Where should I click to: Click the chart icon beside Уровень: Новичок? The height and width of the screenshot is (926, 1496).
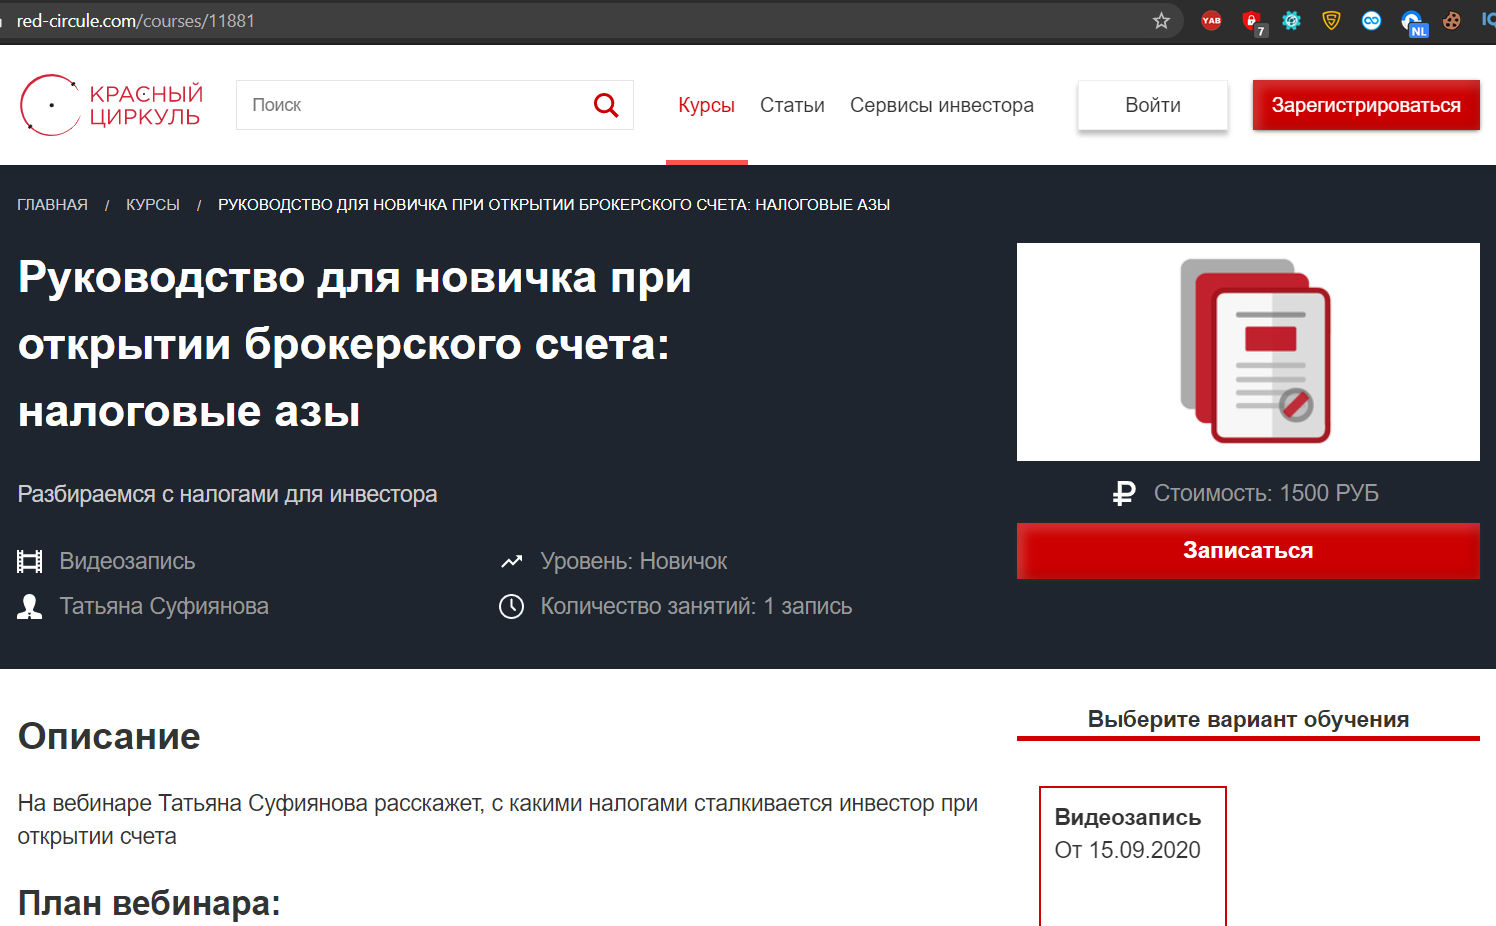[x=511, y=562]
